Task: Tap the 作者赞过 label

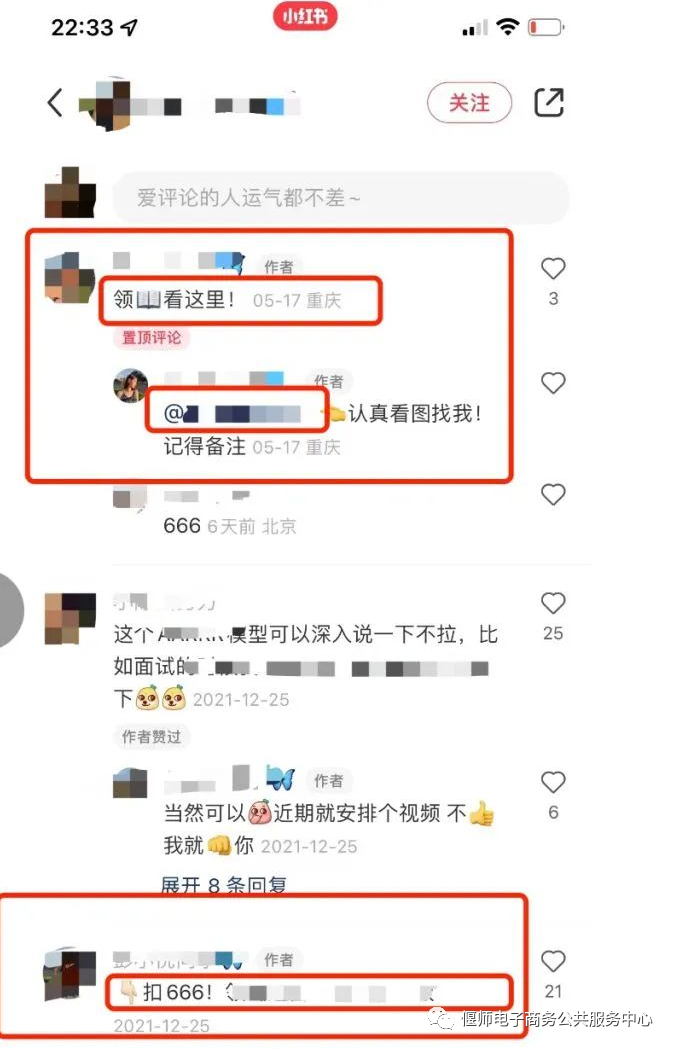Action: (x=151, y=737)
